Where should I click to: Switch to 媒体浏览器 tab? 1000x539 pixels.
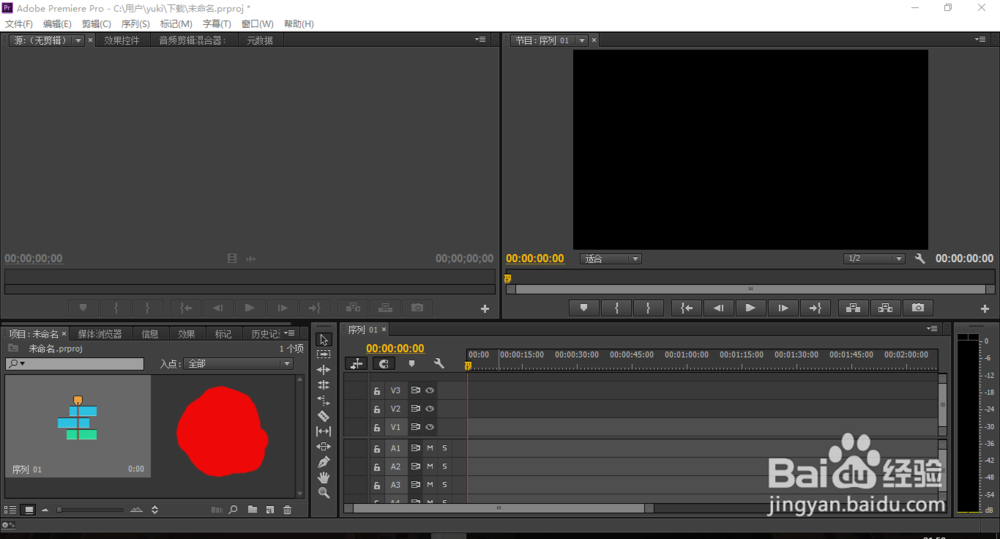click(x=99, y=334)
